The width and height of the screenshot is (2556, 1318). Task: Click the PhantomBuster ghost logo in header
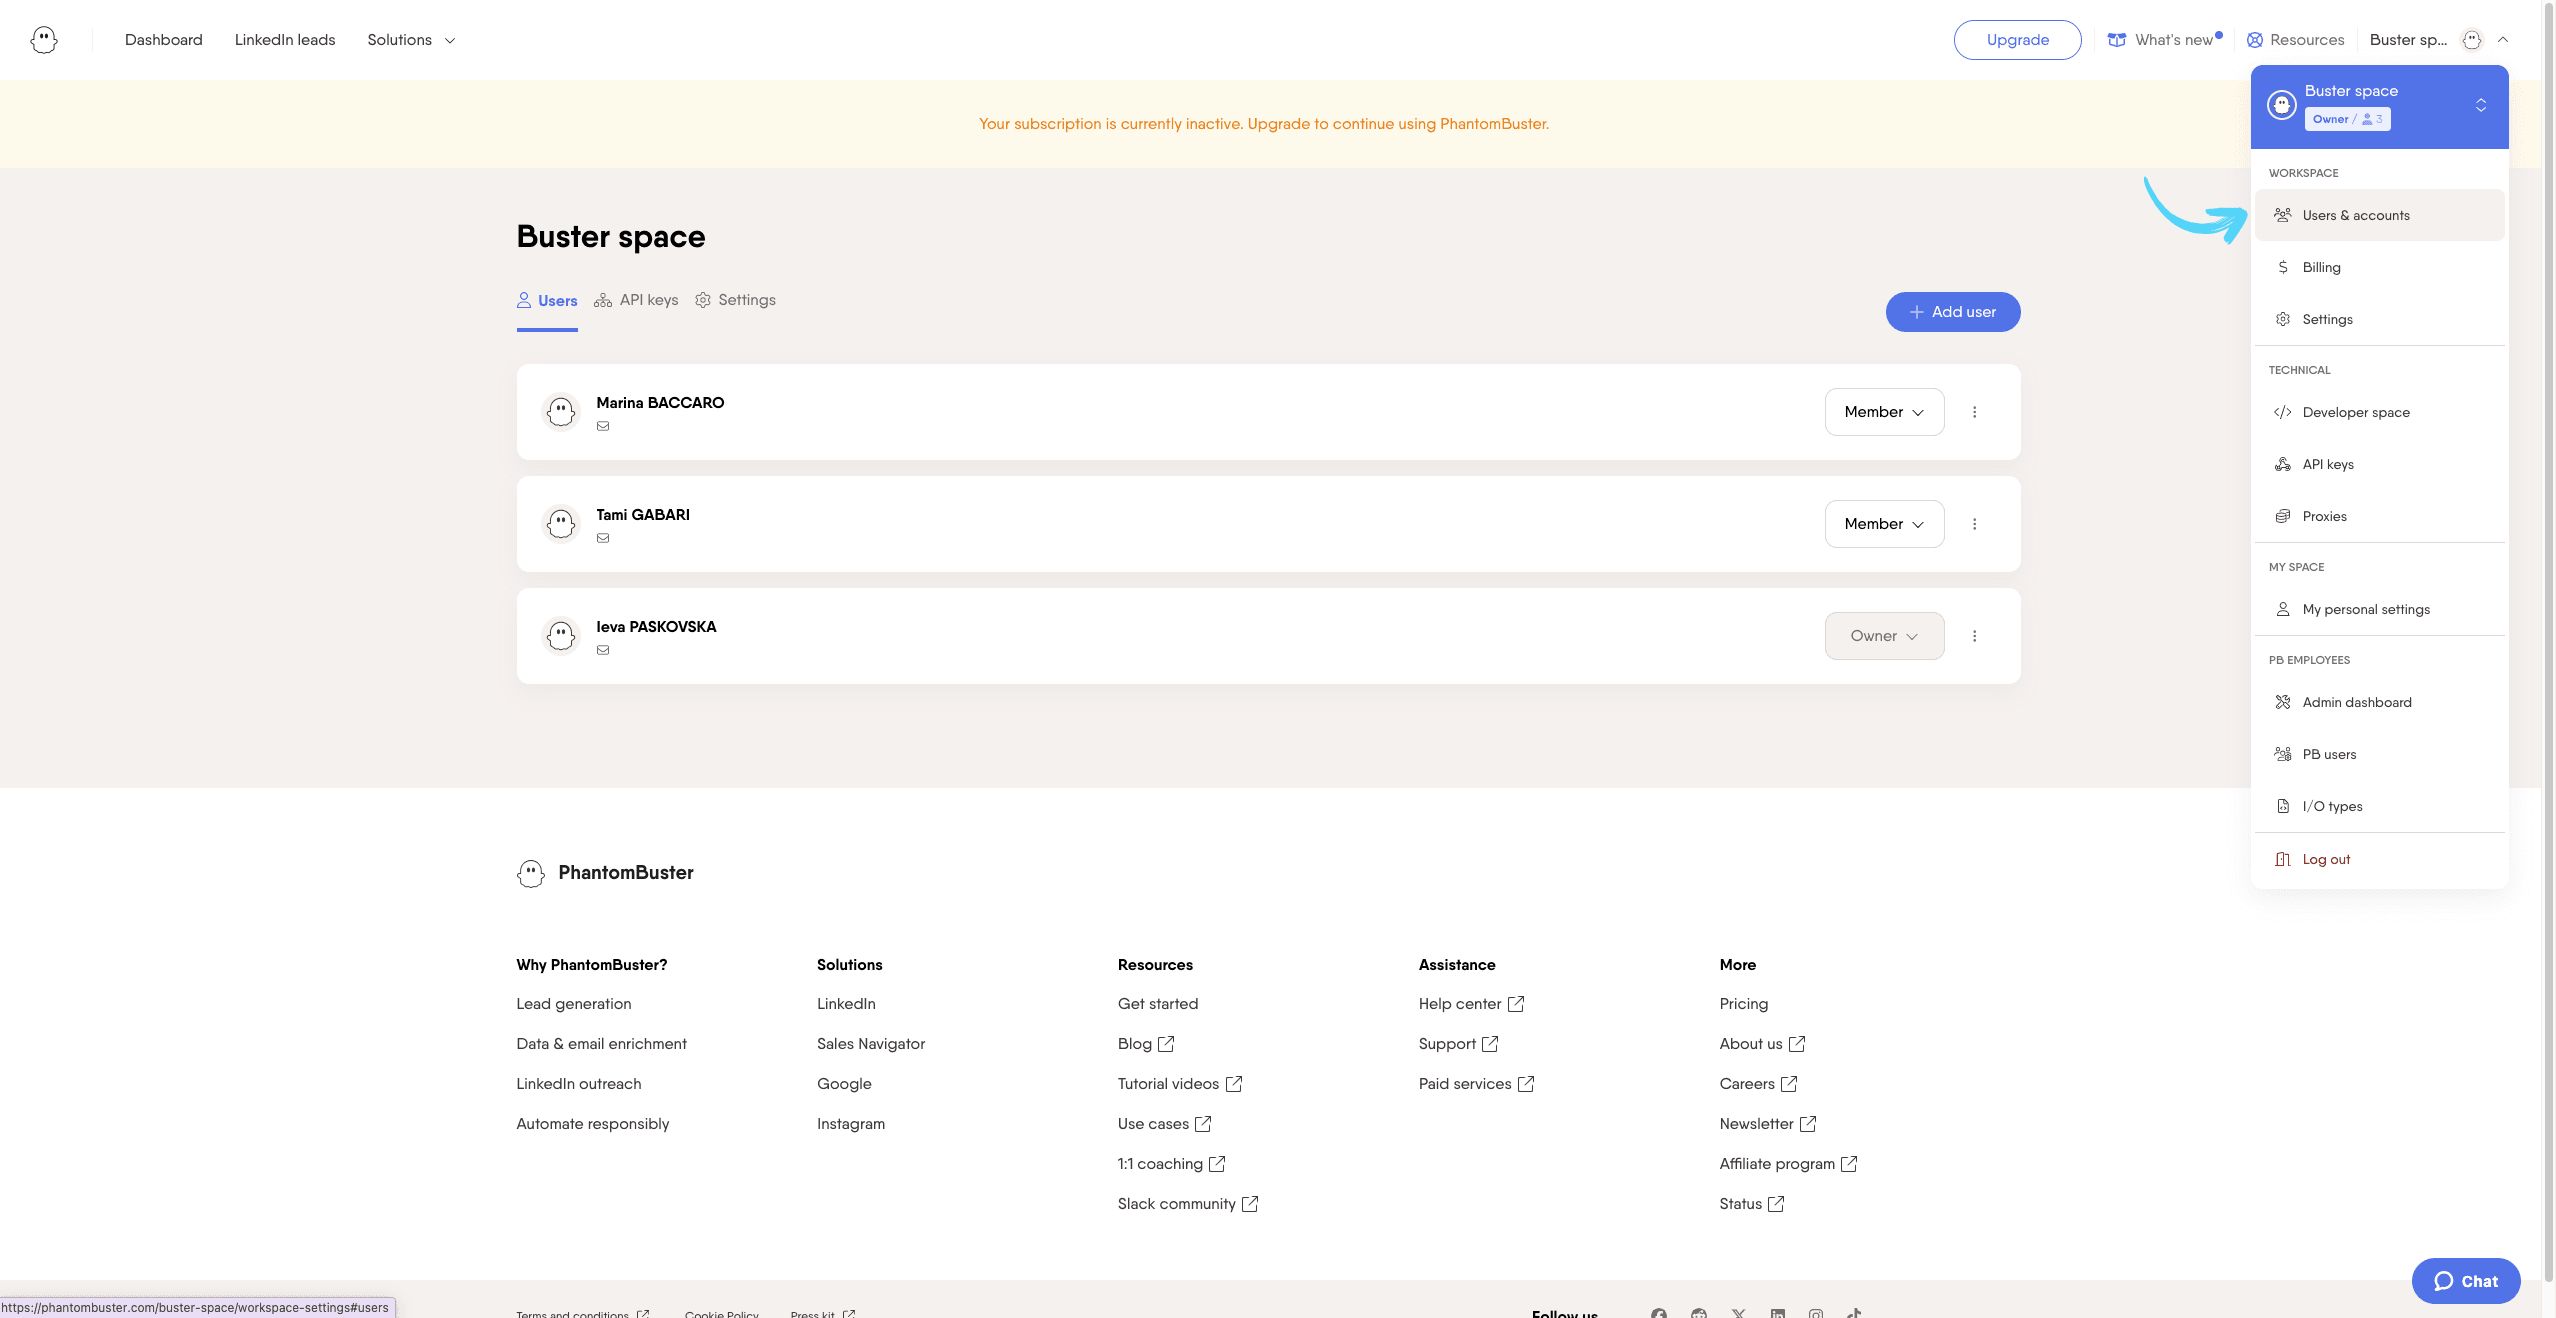coord(44,40)
